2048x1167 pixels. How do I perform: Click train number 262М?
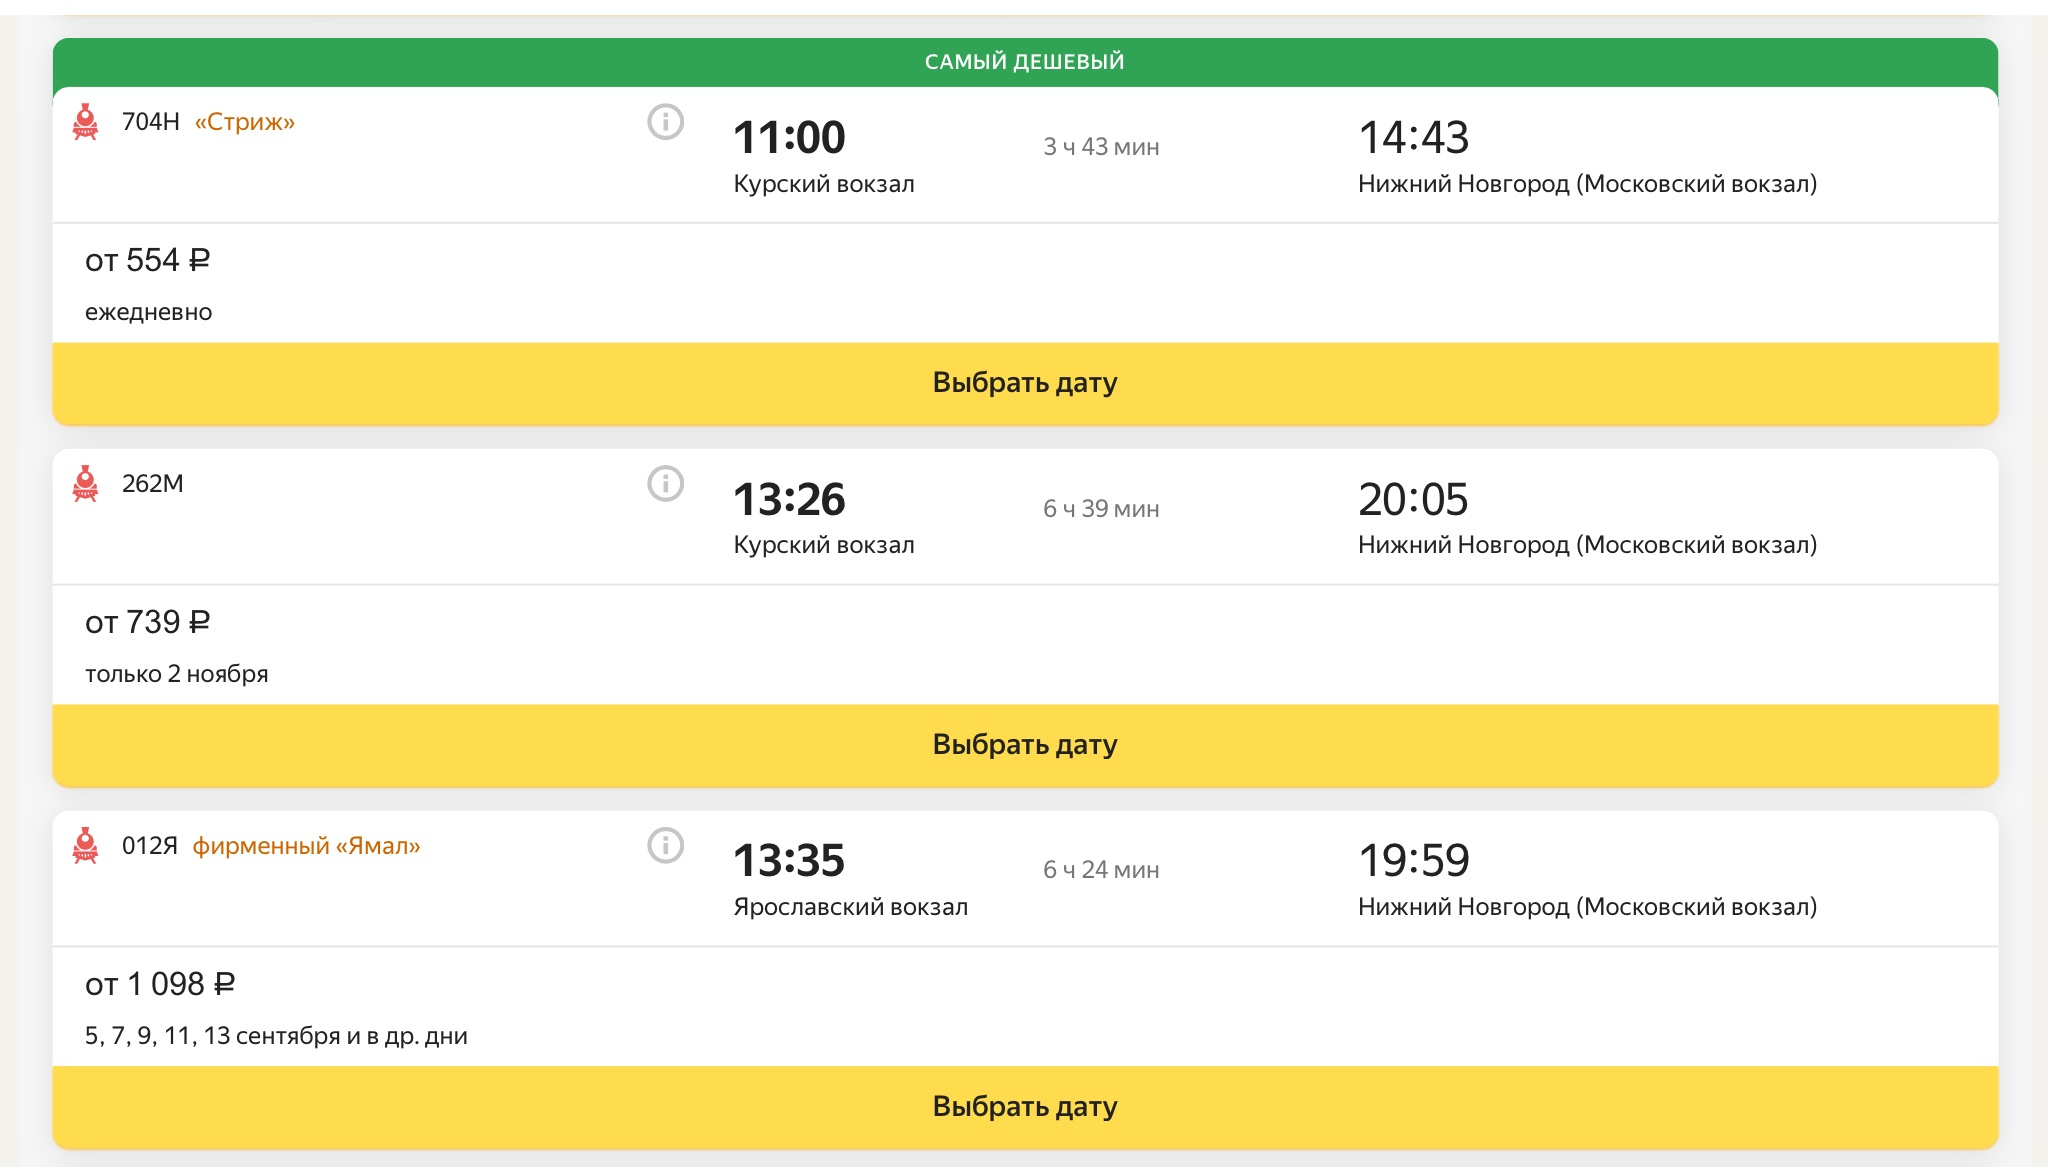pyautogui.click(x=152, y=484)
